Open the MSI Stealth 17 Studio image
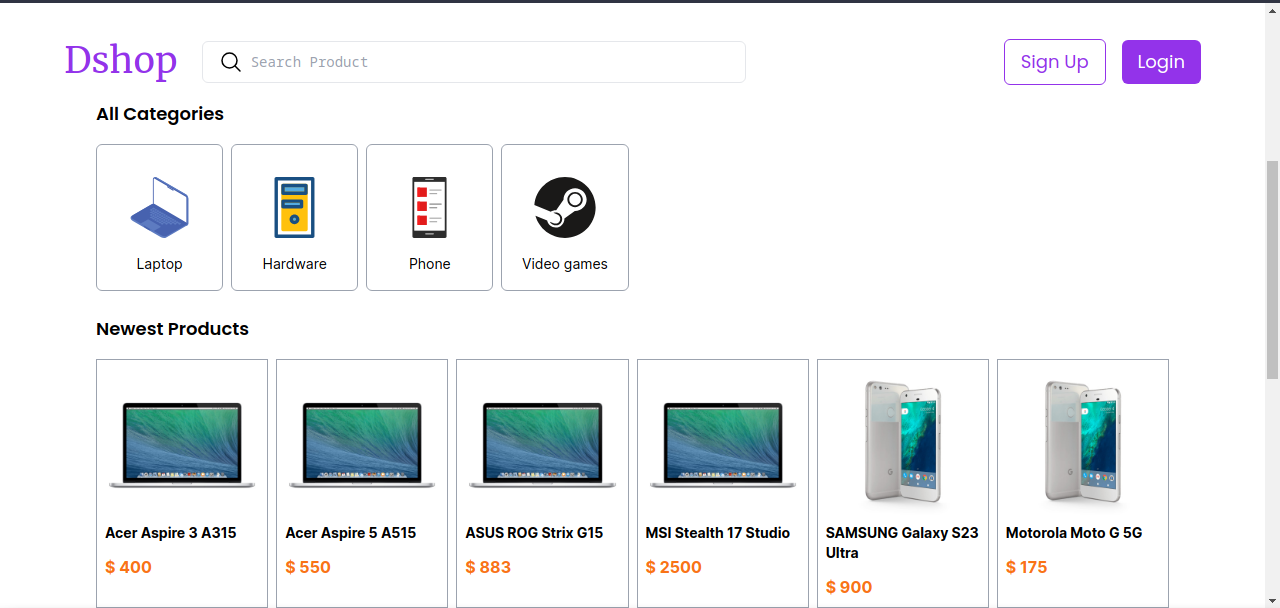1280x608 pixels. coord(723,445)
